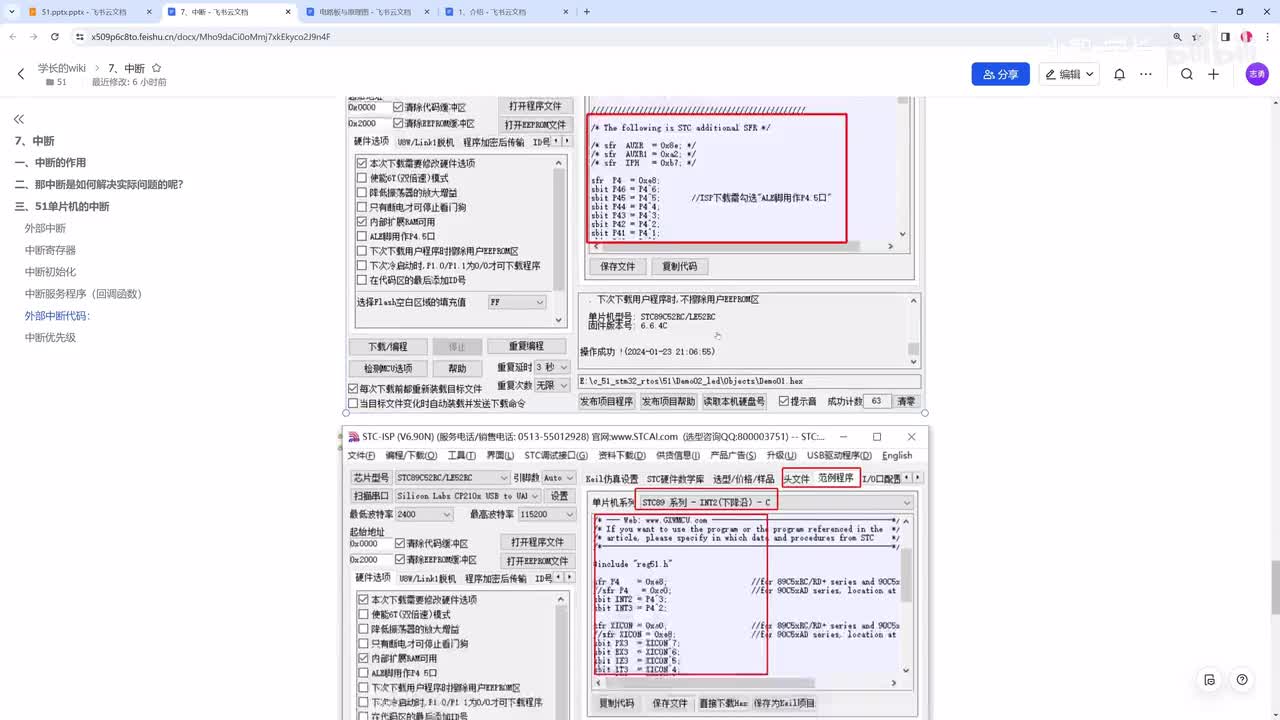Jump to 外部中断 outline entry
The image size is (1280, 720).
(x=45, y=228)
